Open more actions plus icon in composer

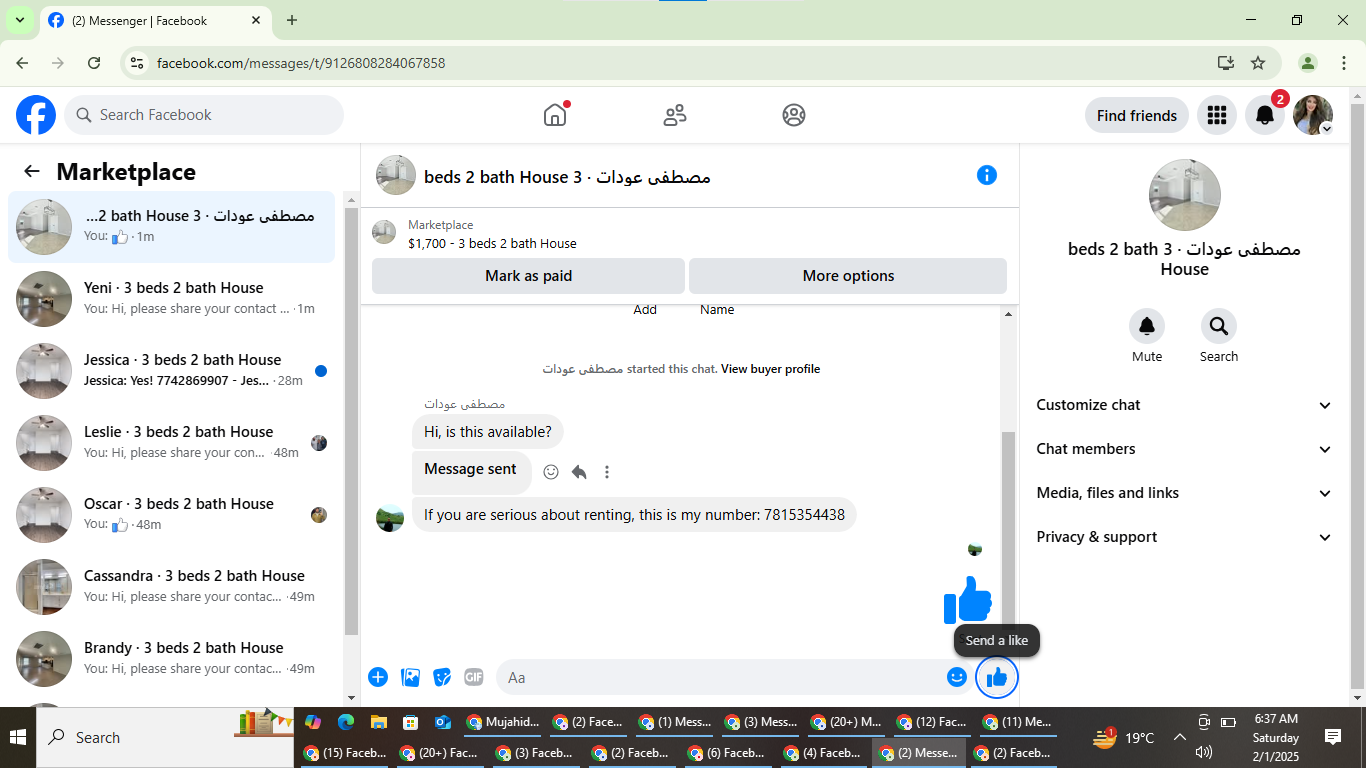[378, 677]
